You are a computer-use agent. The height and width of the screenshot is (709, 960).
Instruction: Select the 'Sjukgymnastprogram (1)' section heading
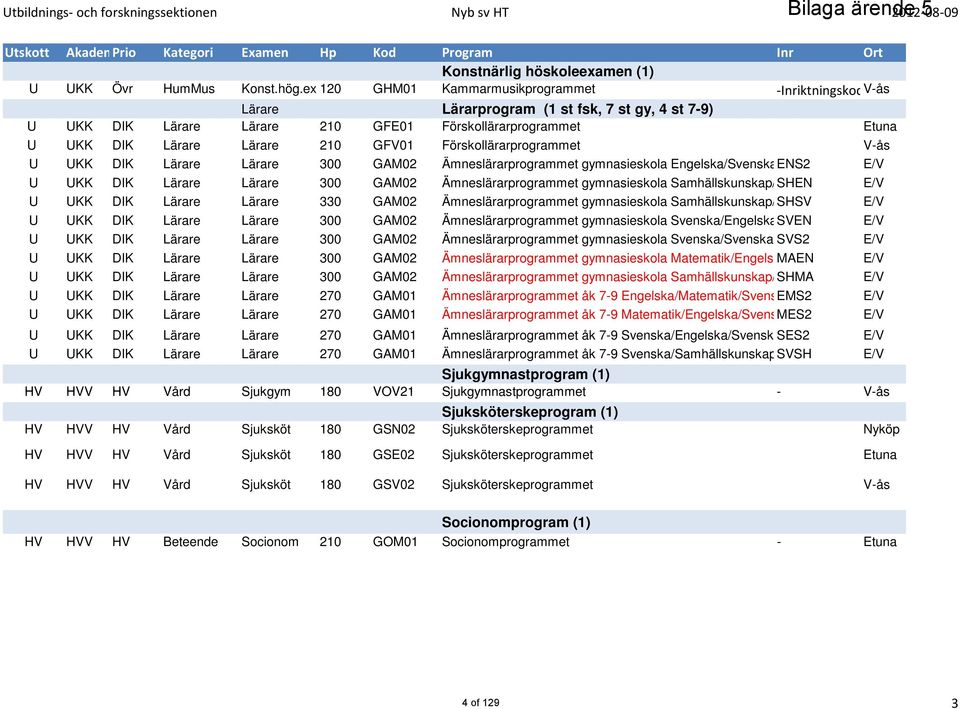[525, 374]
